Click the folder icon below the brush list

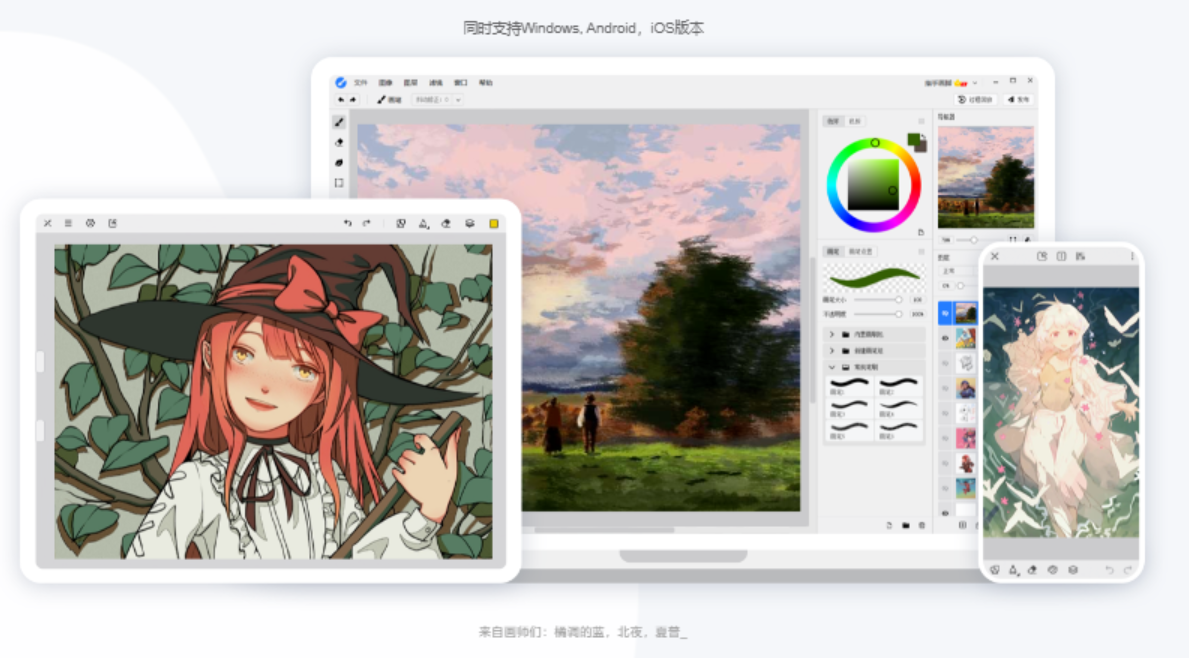coord(905,525)
